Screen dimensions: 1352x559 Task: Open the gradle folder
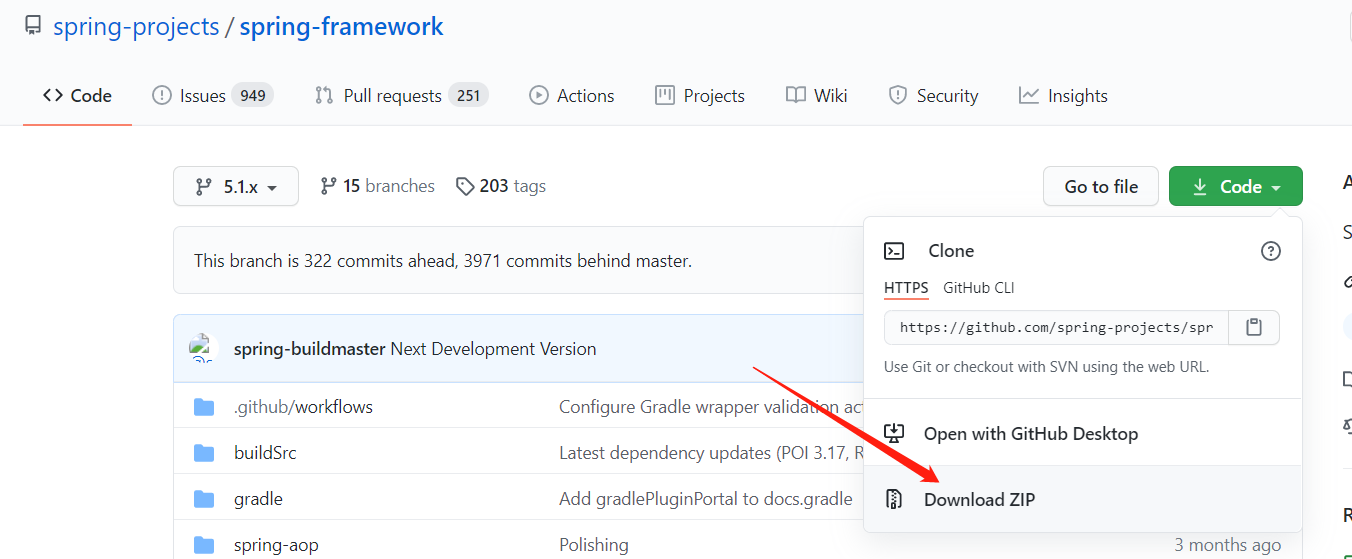(x=258, y=499)
